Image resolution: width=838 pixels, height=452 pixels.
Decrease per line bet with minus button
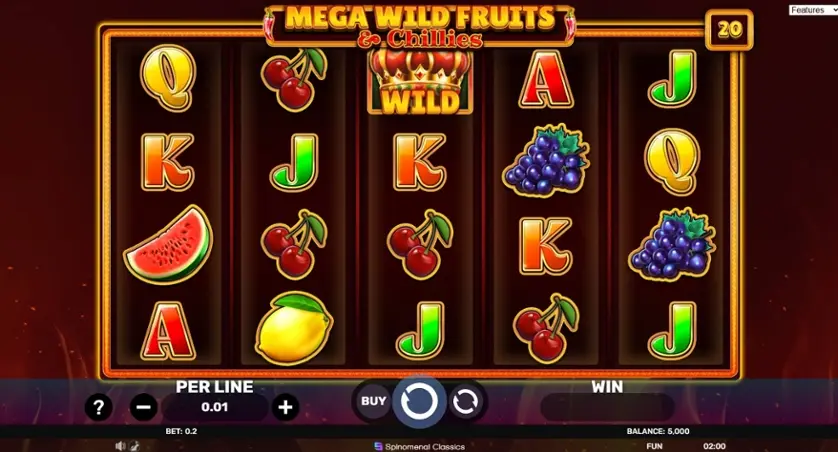[x=144, y=408]
